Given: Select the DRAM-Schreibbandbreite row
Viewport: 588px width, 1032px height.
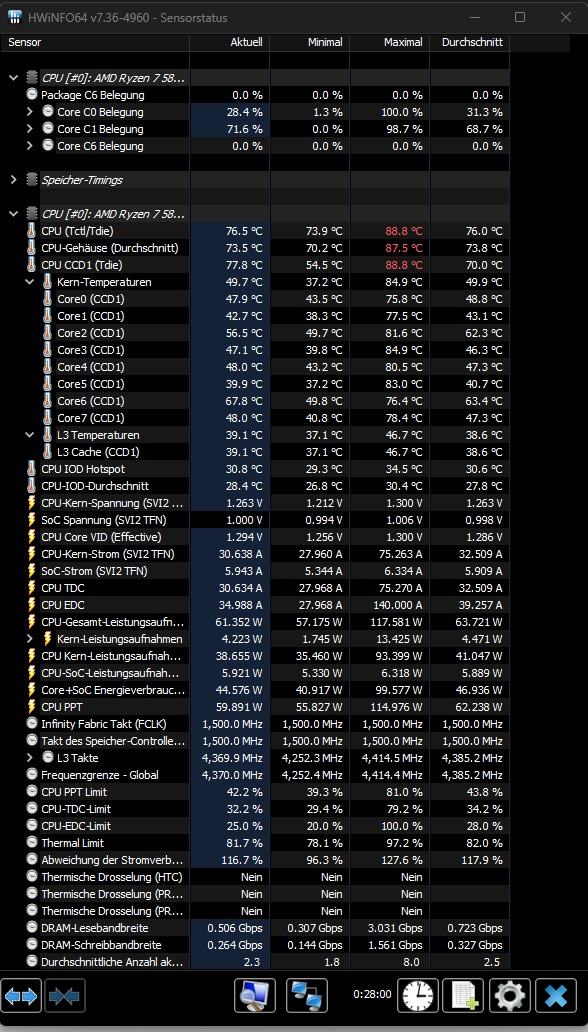Looking at the screenshot, I should click(x=255, y=944).
